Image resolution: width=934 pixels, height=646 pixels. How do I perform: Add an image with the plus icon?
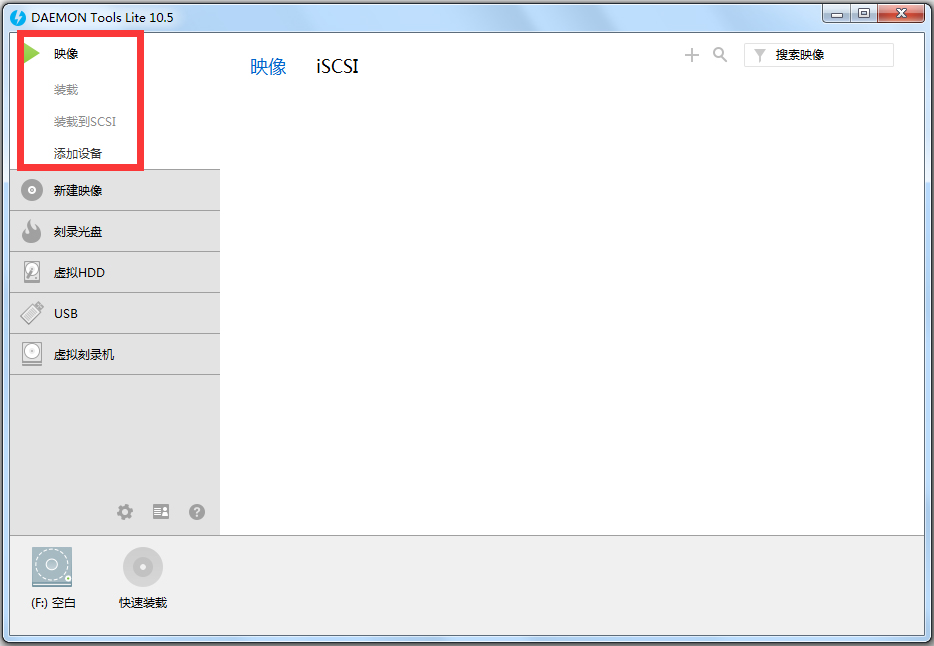[x=692, y=55]
